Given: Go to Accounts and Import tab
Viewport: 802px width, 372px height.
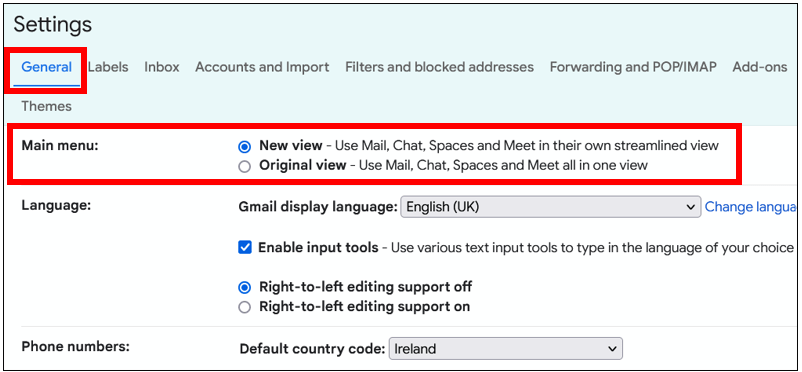Looking at the screenshot, I should tap(262, 67).
